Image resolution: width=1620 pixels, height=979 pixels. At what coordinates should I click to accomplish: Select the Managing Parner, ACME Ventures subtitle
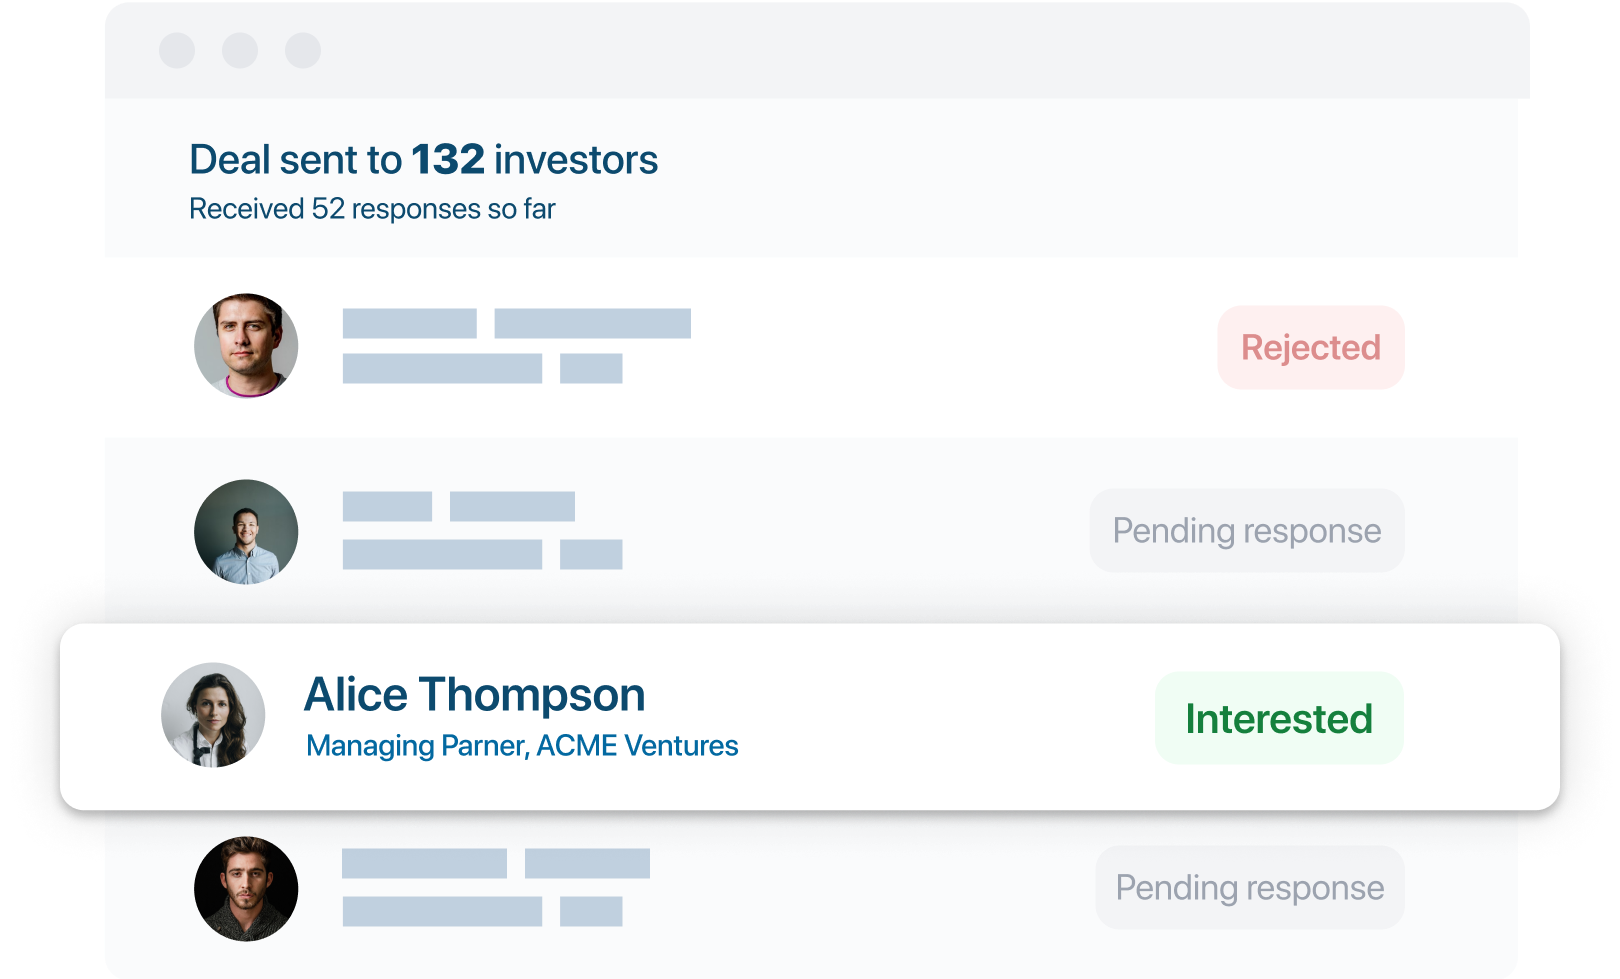(x=522, y=746)
